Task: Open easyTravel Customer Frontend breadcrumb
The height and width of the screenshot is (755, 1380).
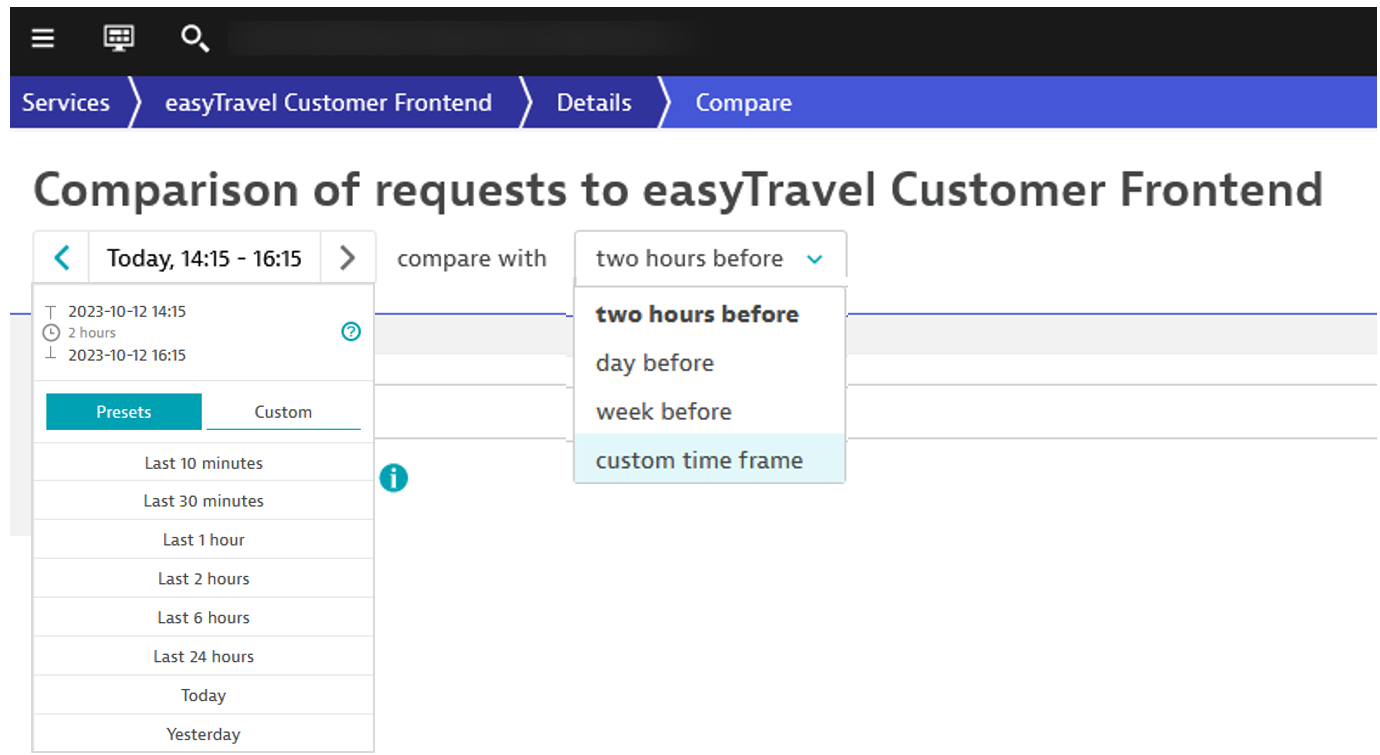Action: [328, 102]
